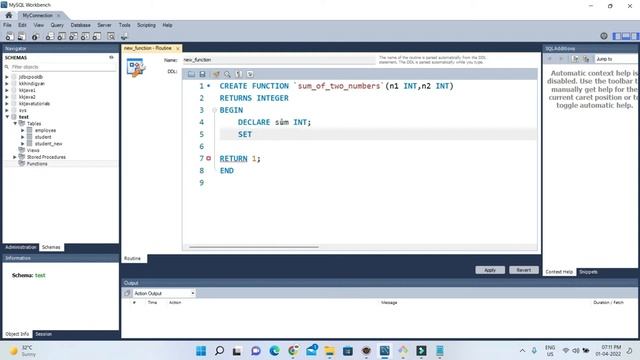640x360 pixels.
Task: Open Microsoft Edge from taskbar
Action: coord(274,351)
